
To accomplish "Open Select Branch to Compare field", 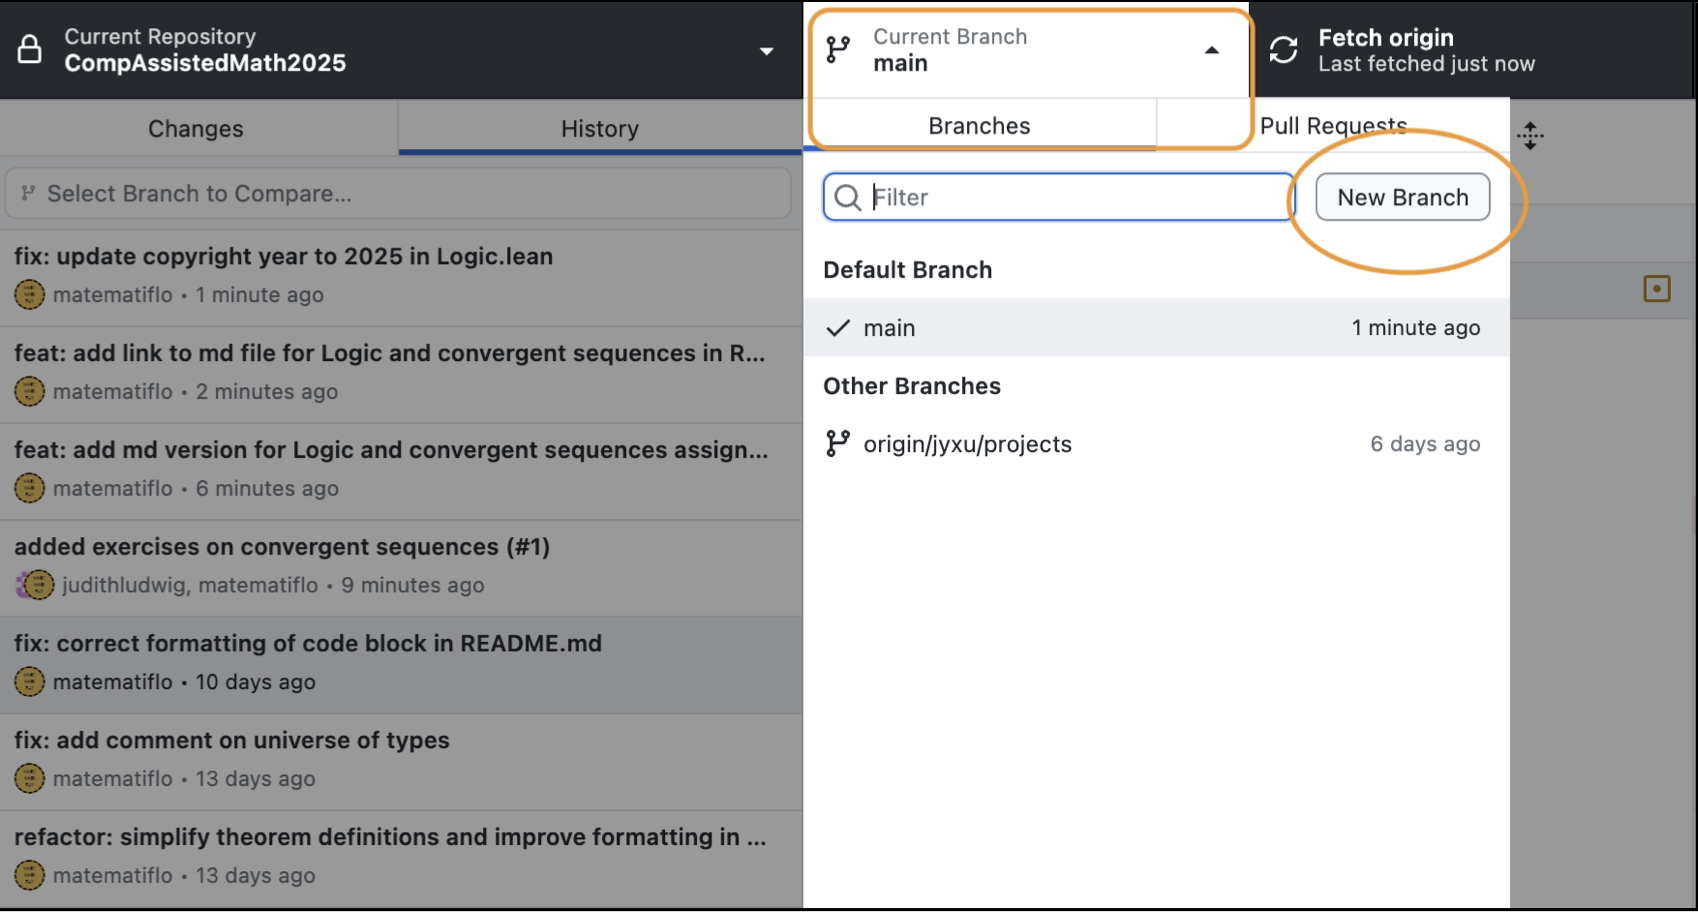I will (400, 194).
